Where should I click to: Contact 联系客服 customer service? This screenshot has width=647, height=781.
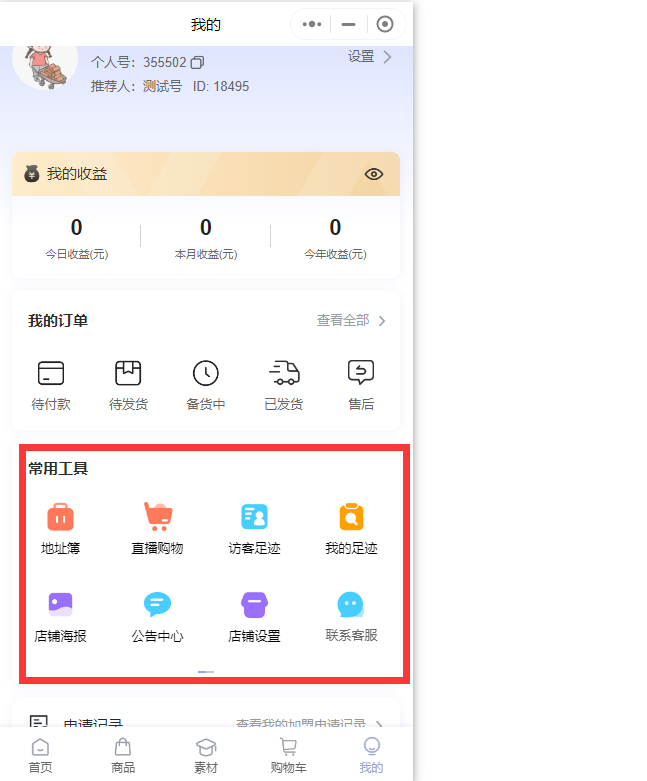point(351,616)
